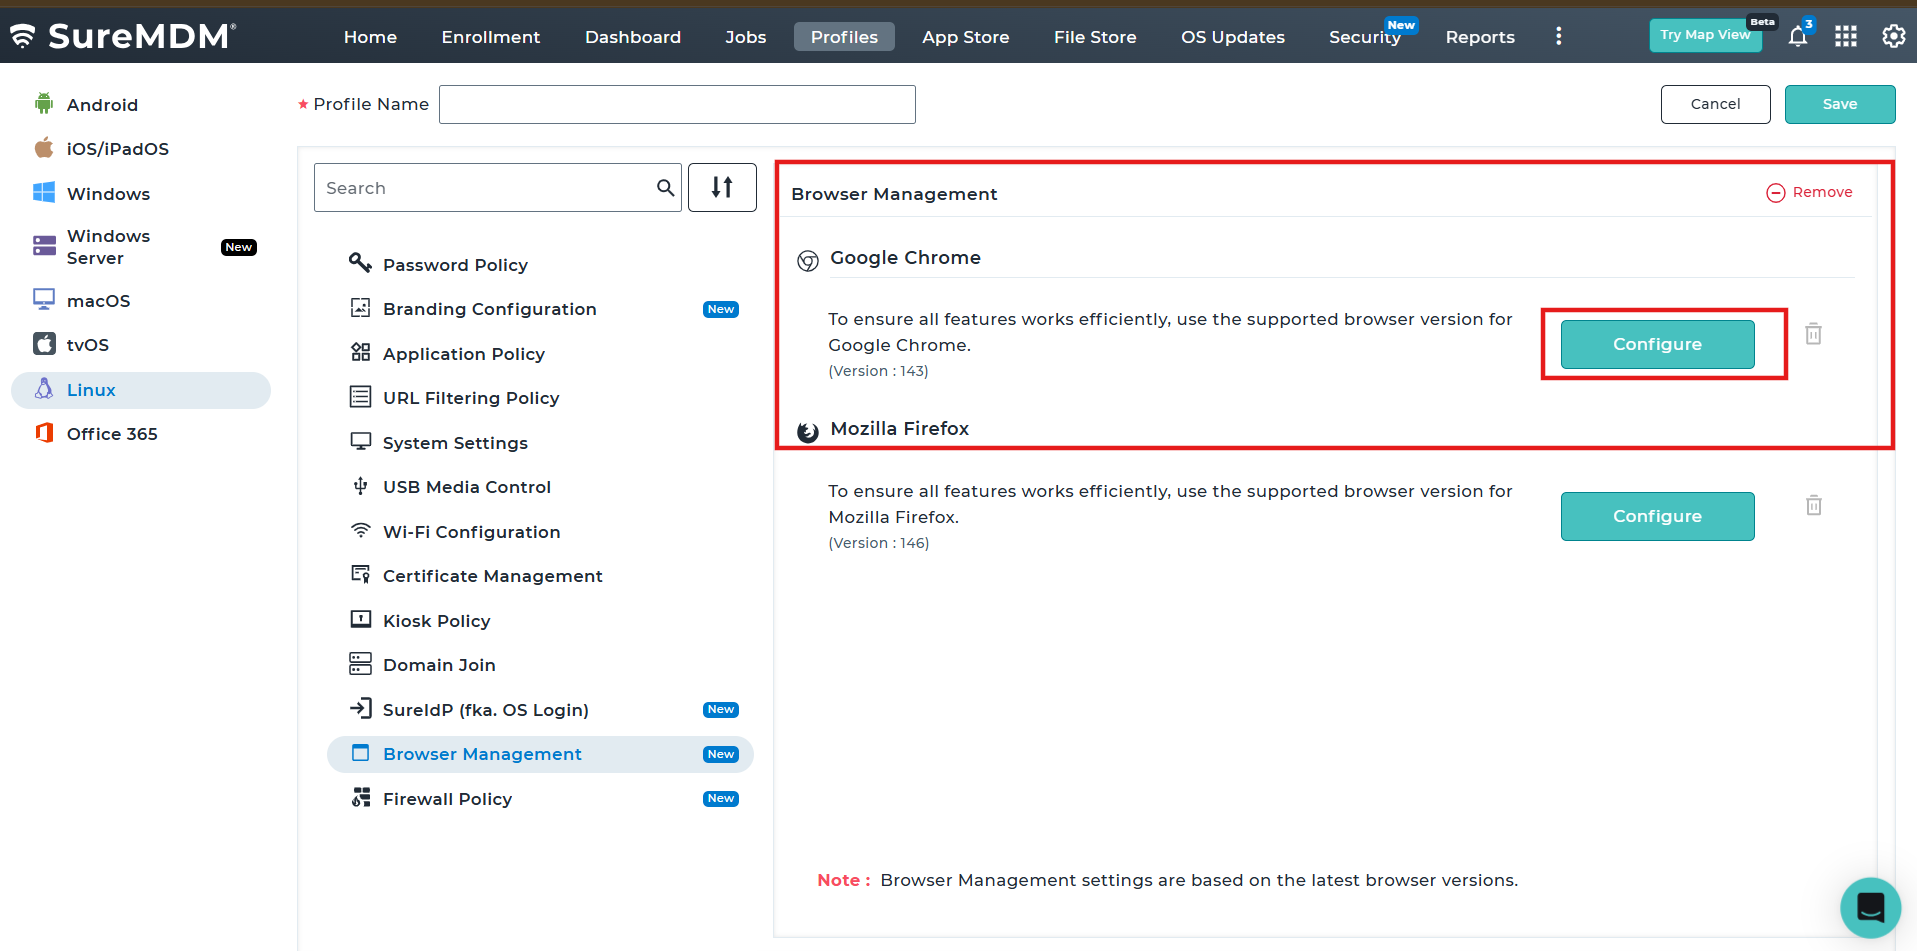Viewport: 1917px width, 951px height.
Task: Click the sort arrows button
Action: 722,187
